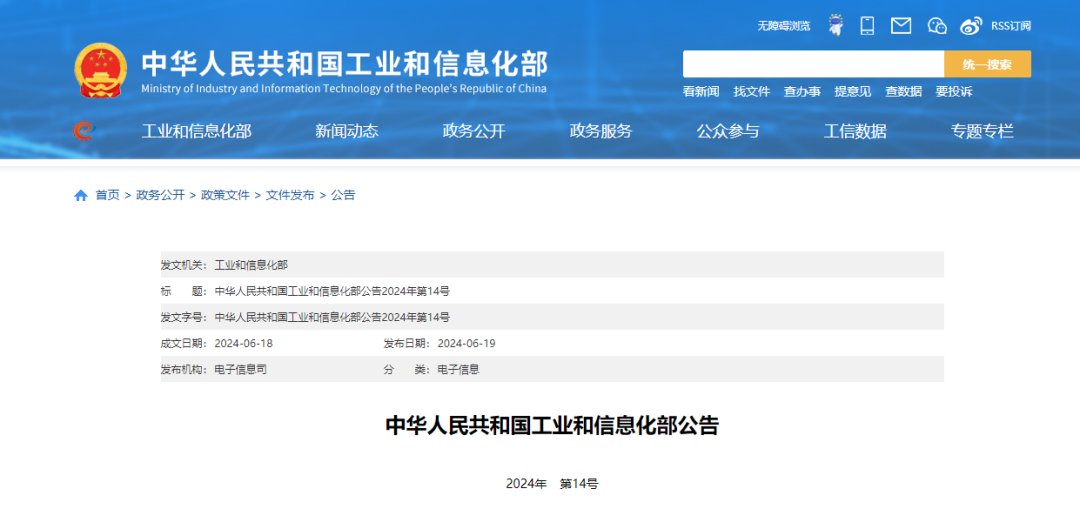
Task: Open the 工业和信息化部 navigation menu
Action: coord(196,131)
